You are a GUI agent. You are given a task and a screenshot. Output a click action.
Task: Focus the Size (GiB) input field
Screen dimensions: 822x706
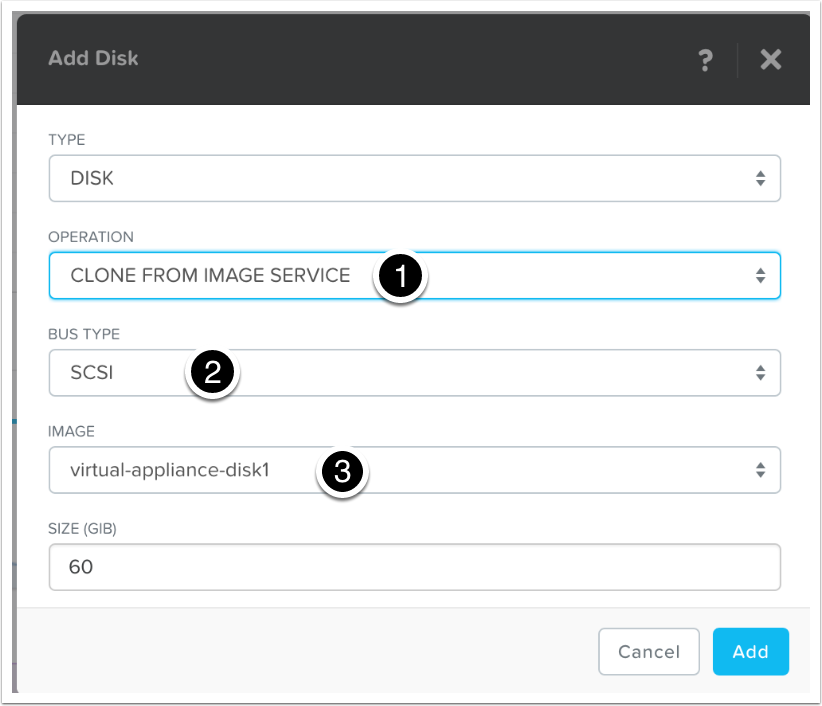[414, 567]
